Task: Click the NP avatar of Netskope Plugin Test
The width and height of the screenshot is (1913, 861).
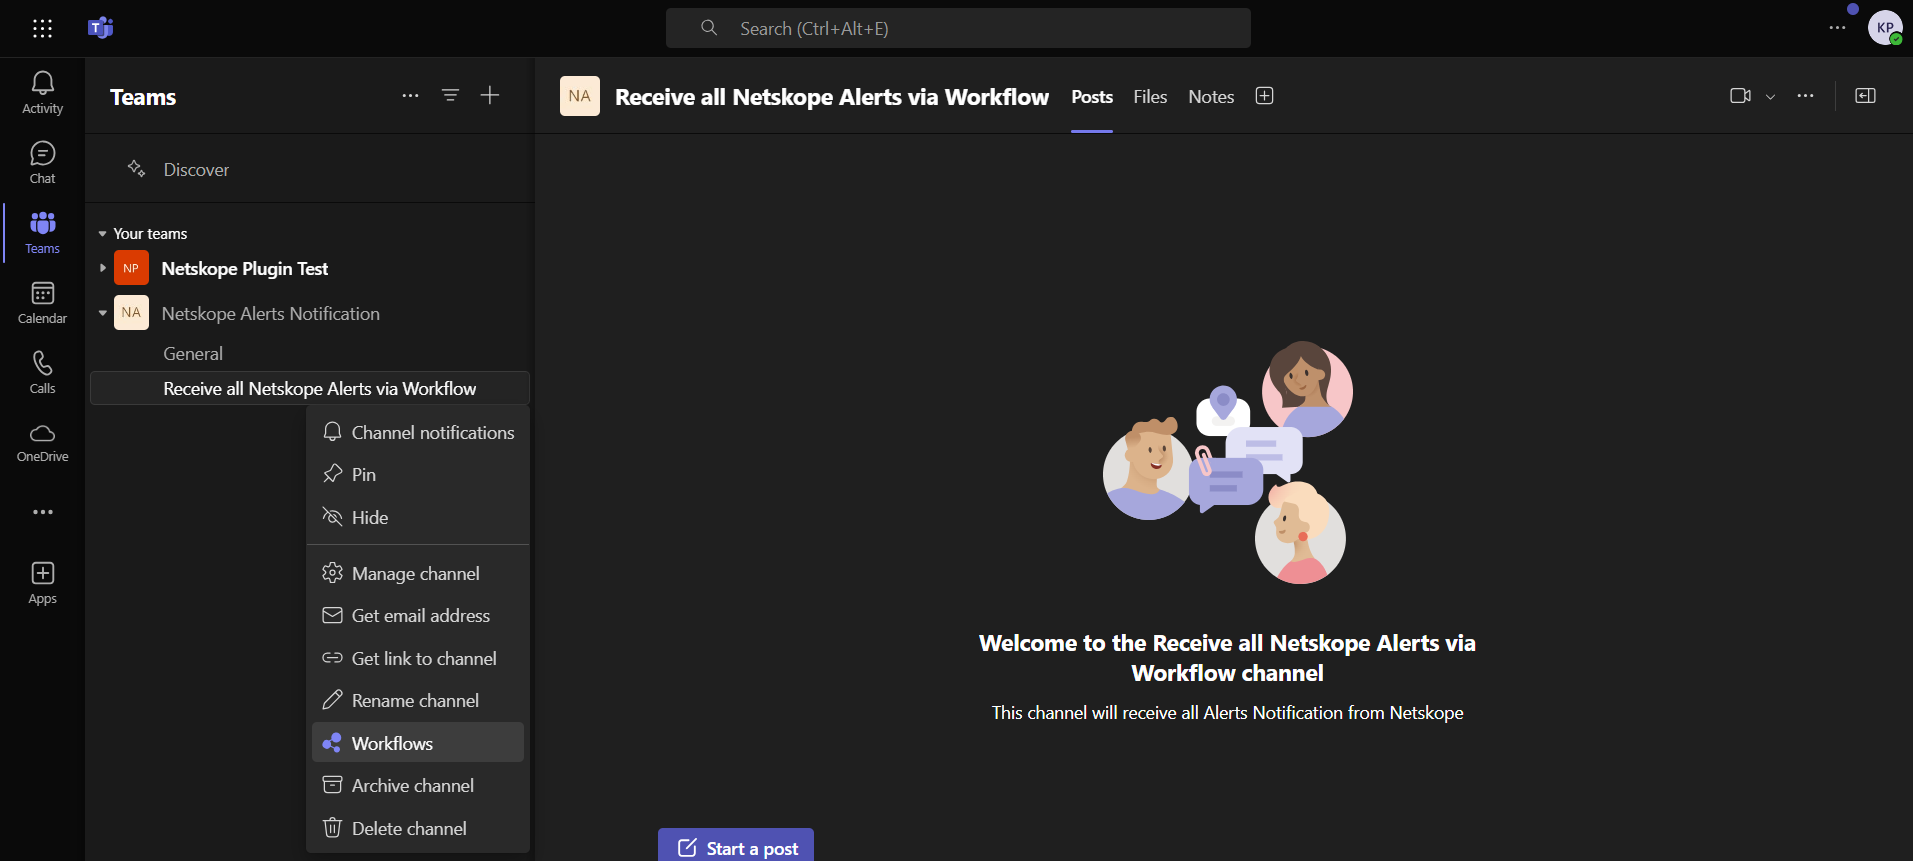Action: tap(131, 268)
